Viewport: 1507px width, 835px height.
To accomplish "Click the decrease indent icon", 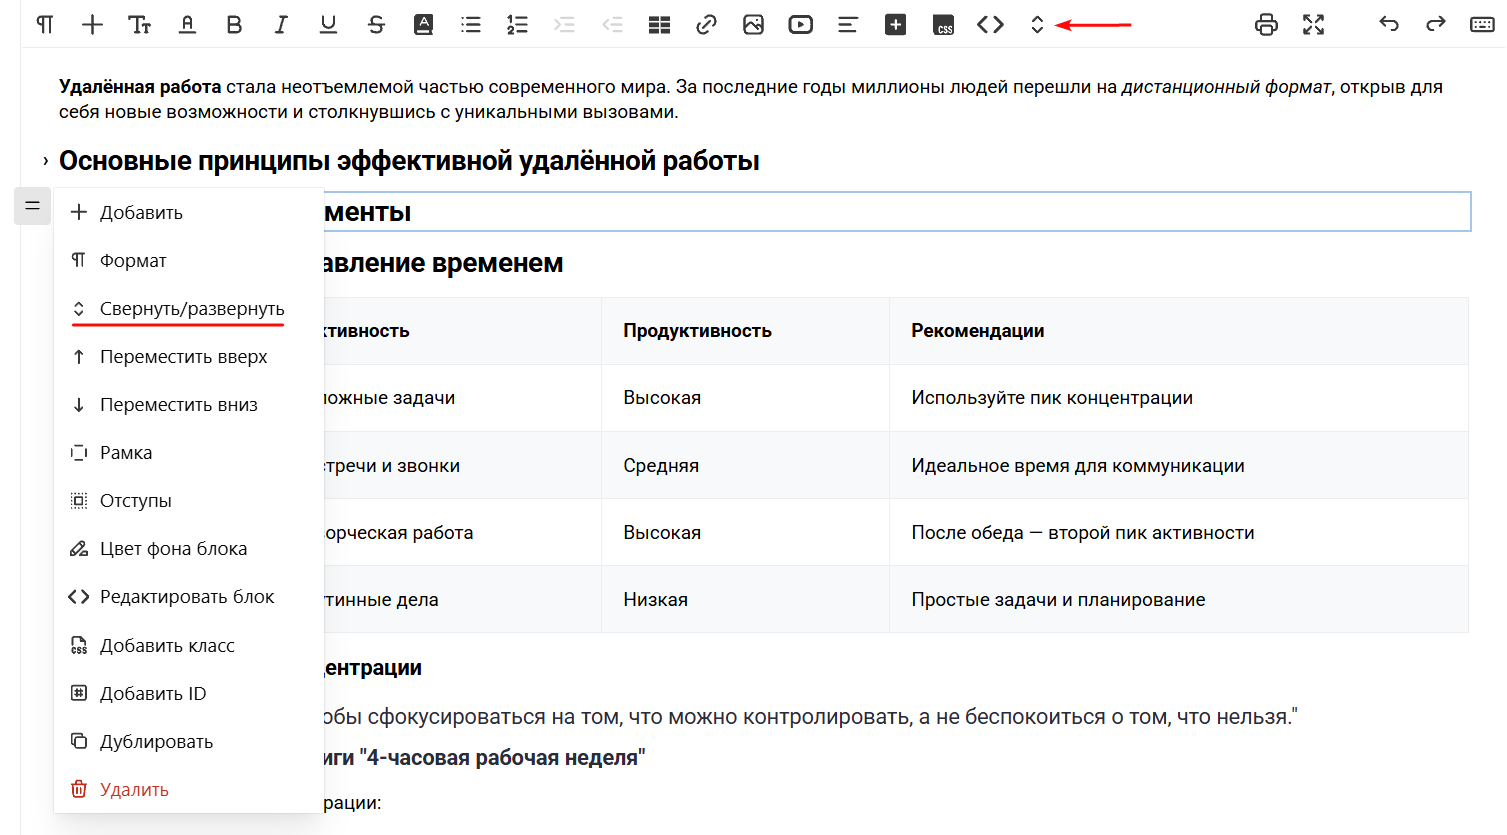I will click(x=612, y=25).
